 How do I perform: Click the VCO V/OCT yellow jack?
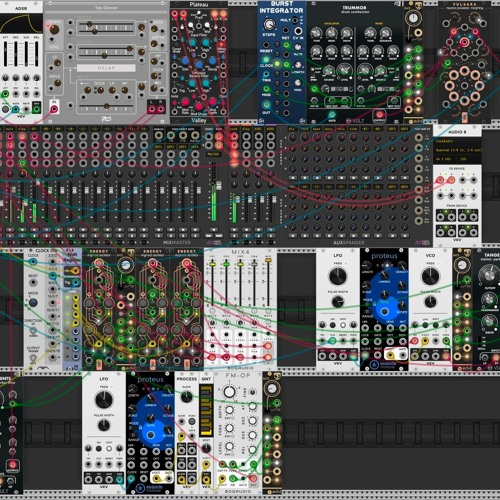(x=425, y=340)
